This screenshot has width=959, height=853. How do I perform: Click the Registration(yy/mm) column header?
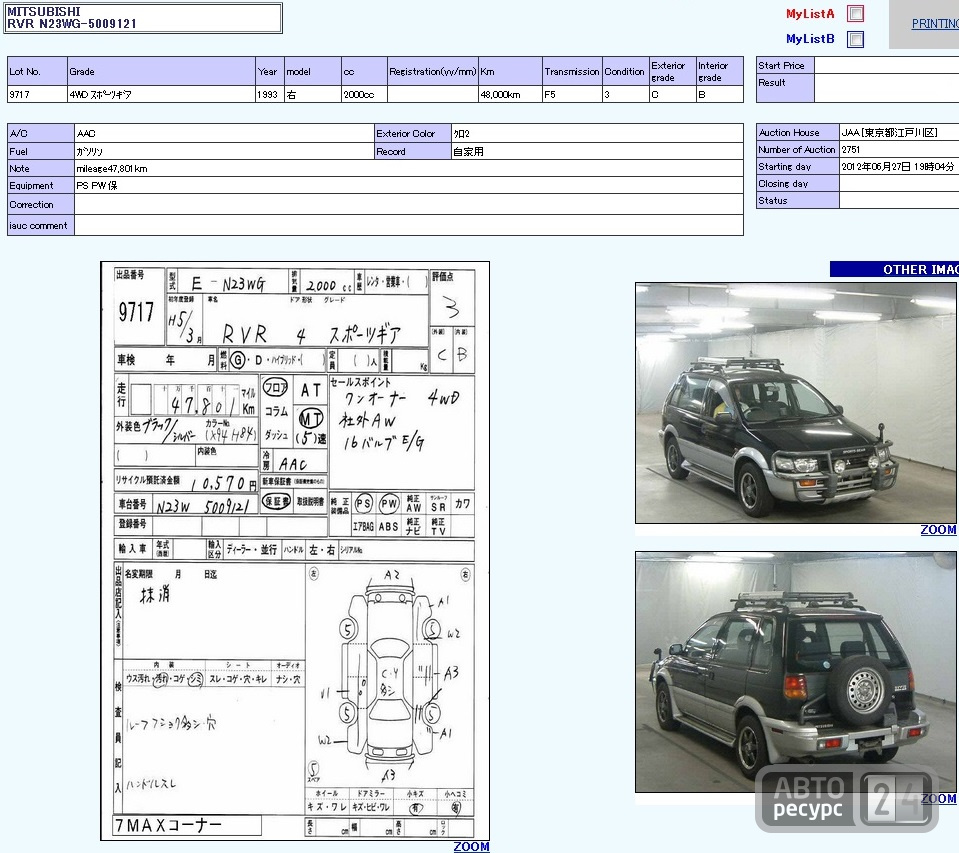432,72
